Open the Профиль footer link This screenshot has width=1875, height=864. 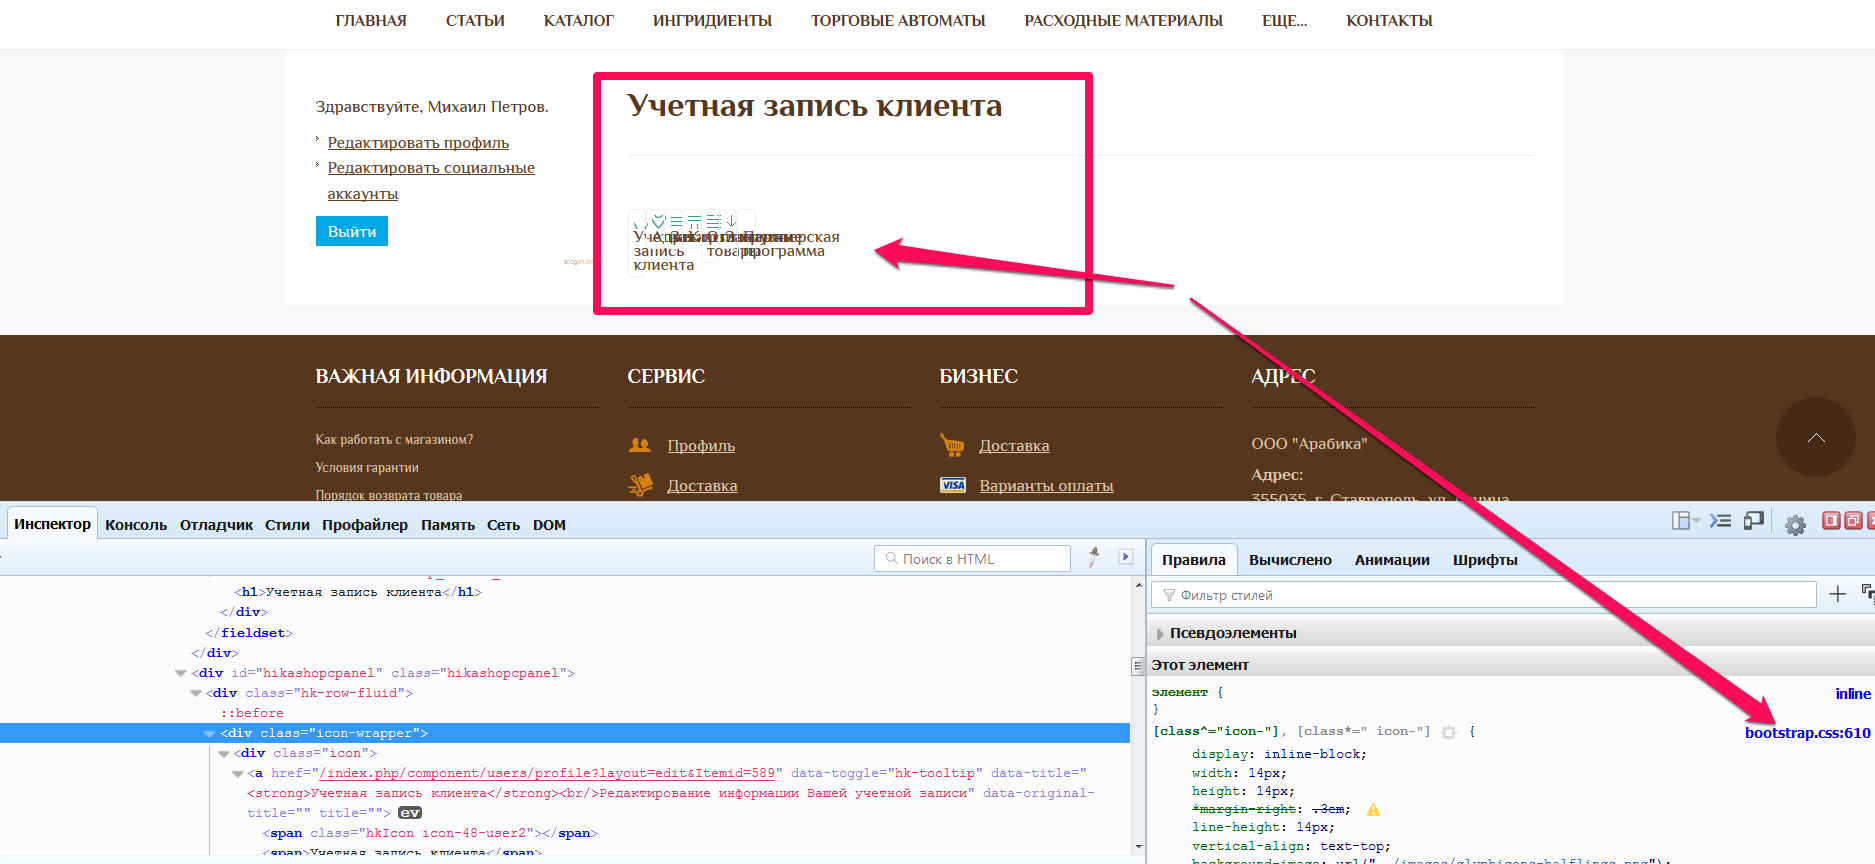coord(701,446)
